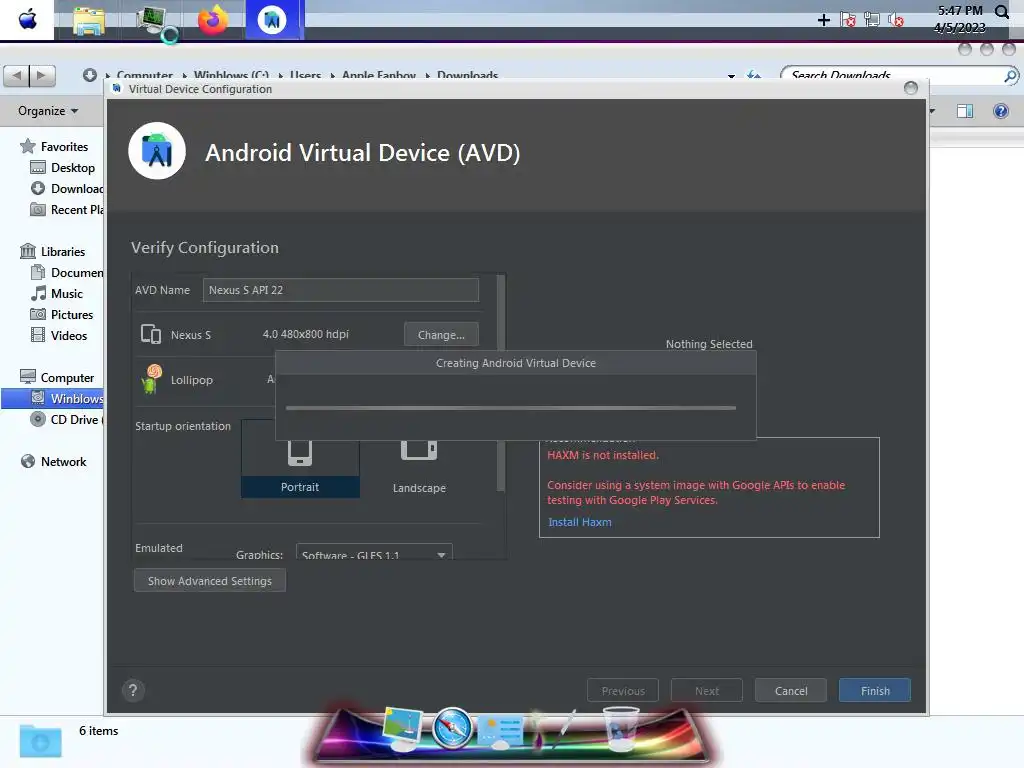Select the Android Studio taskbar icon

pos(272,20)
